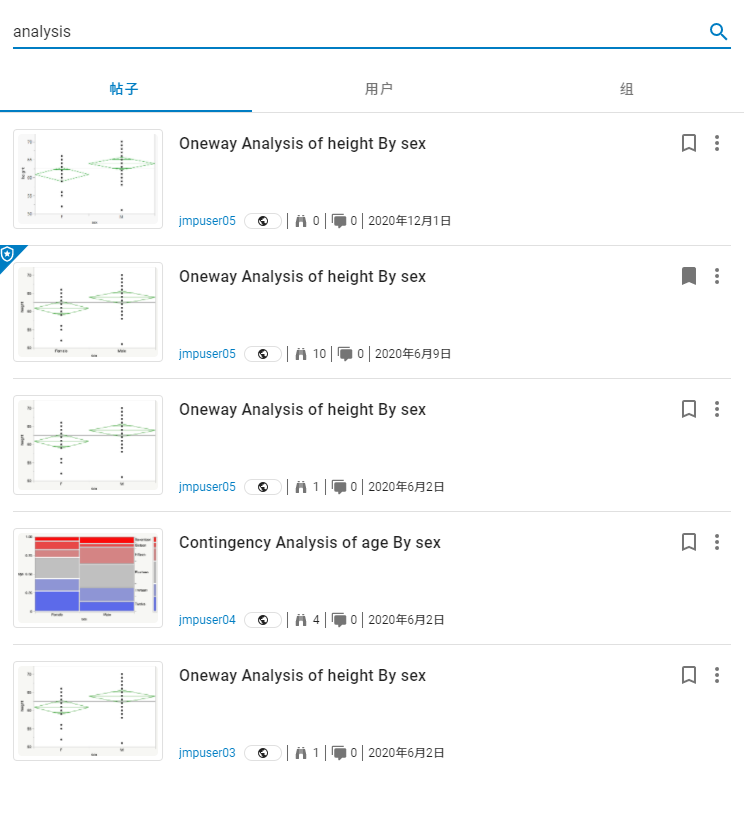The width and height of the screenshot is (744, 814).
Task: Click the binoculars icon on jmpuser03's post
Action: coord(300,753)
